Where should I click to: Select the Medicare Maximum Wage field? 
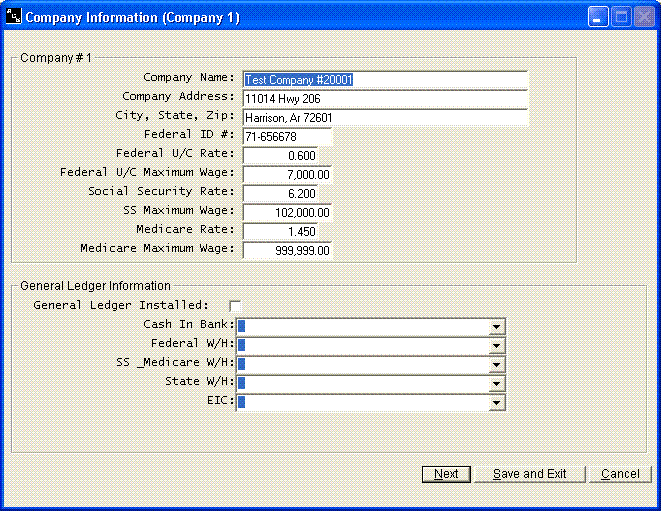pos(287,250)
